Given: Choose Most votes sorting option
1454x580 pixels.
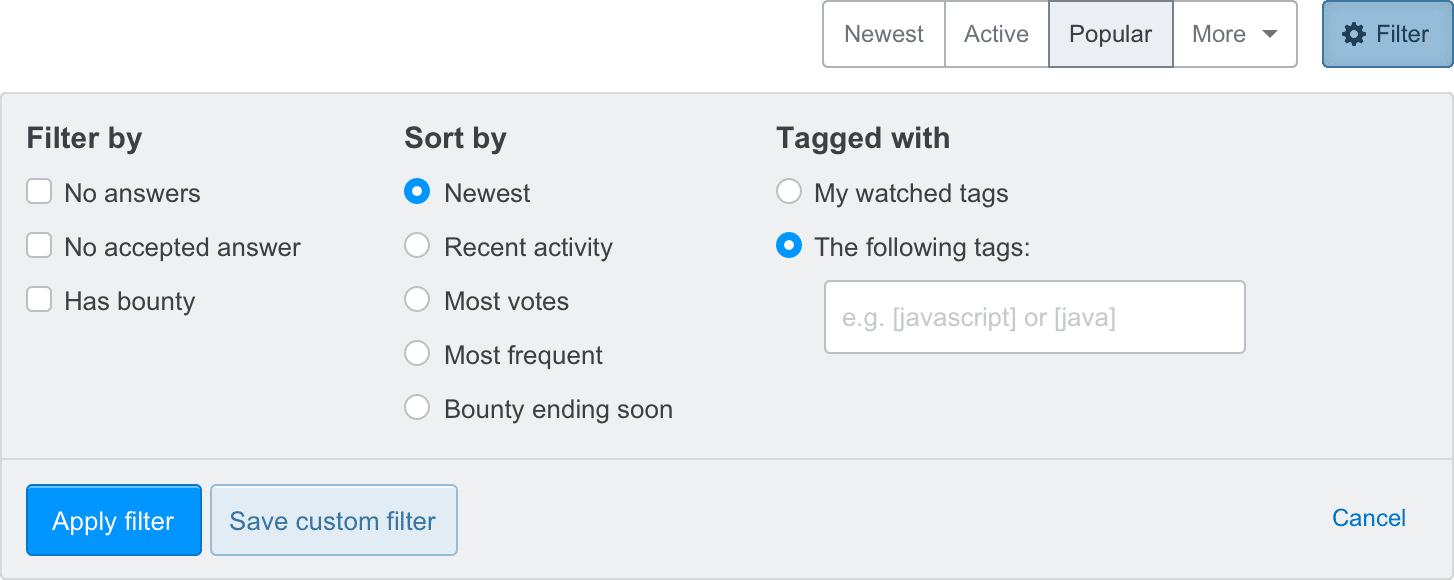Looking at the screenshot, I should click(x=417, y=300).
